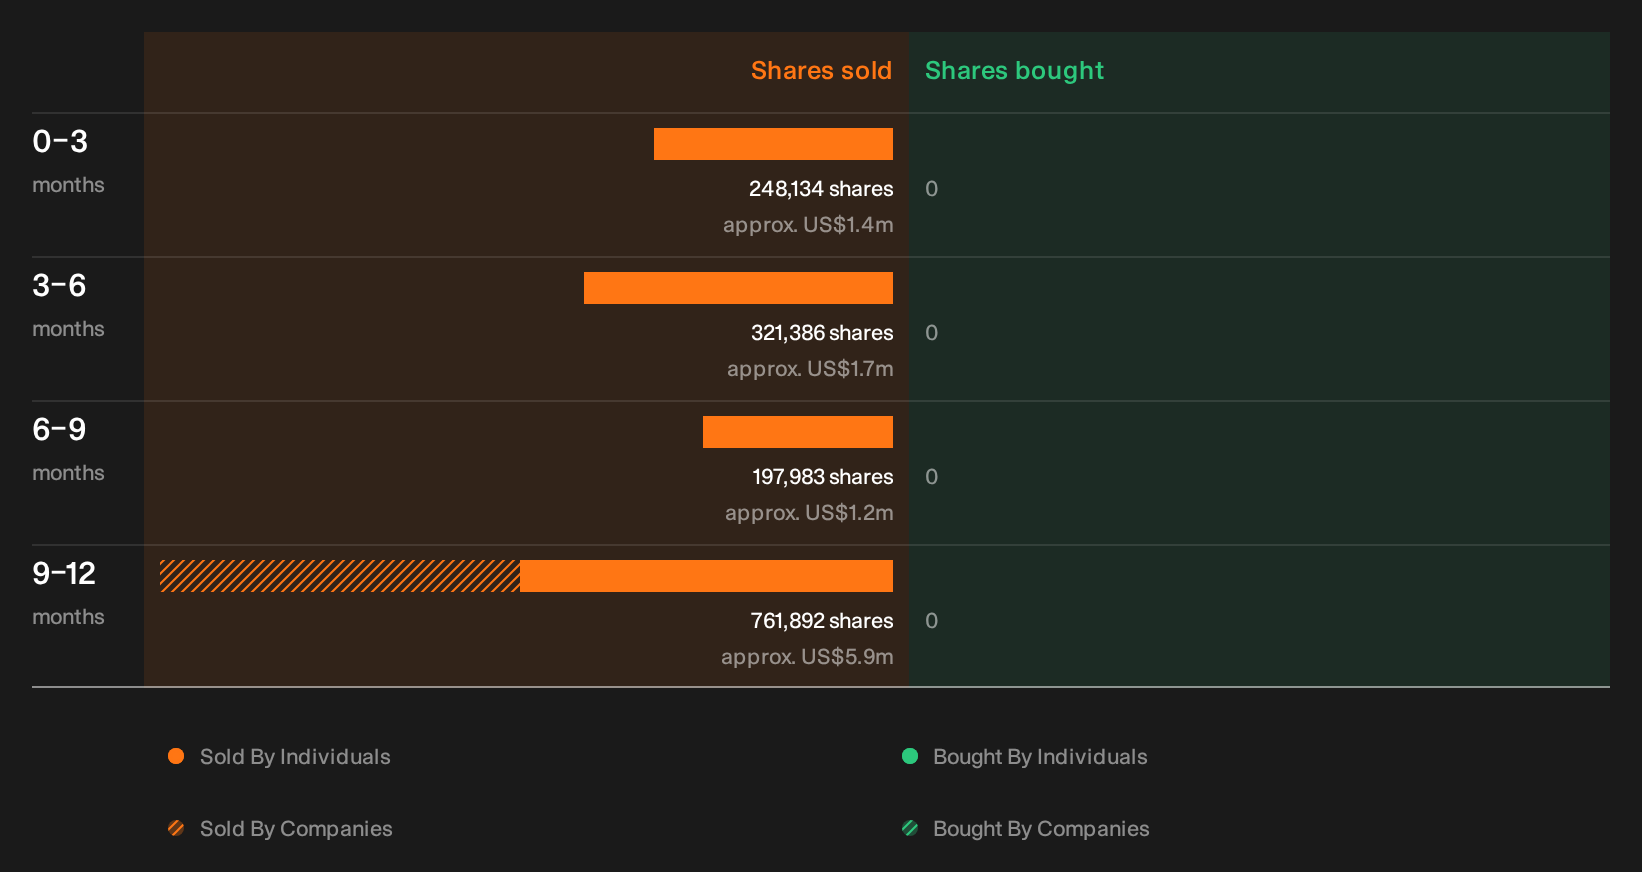Click the orange bar for 3-6 months

pyautogui.click(x=738, y=288)
